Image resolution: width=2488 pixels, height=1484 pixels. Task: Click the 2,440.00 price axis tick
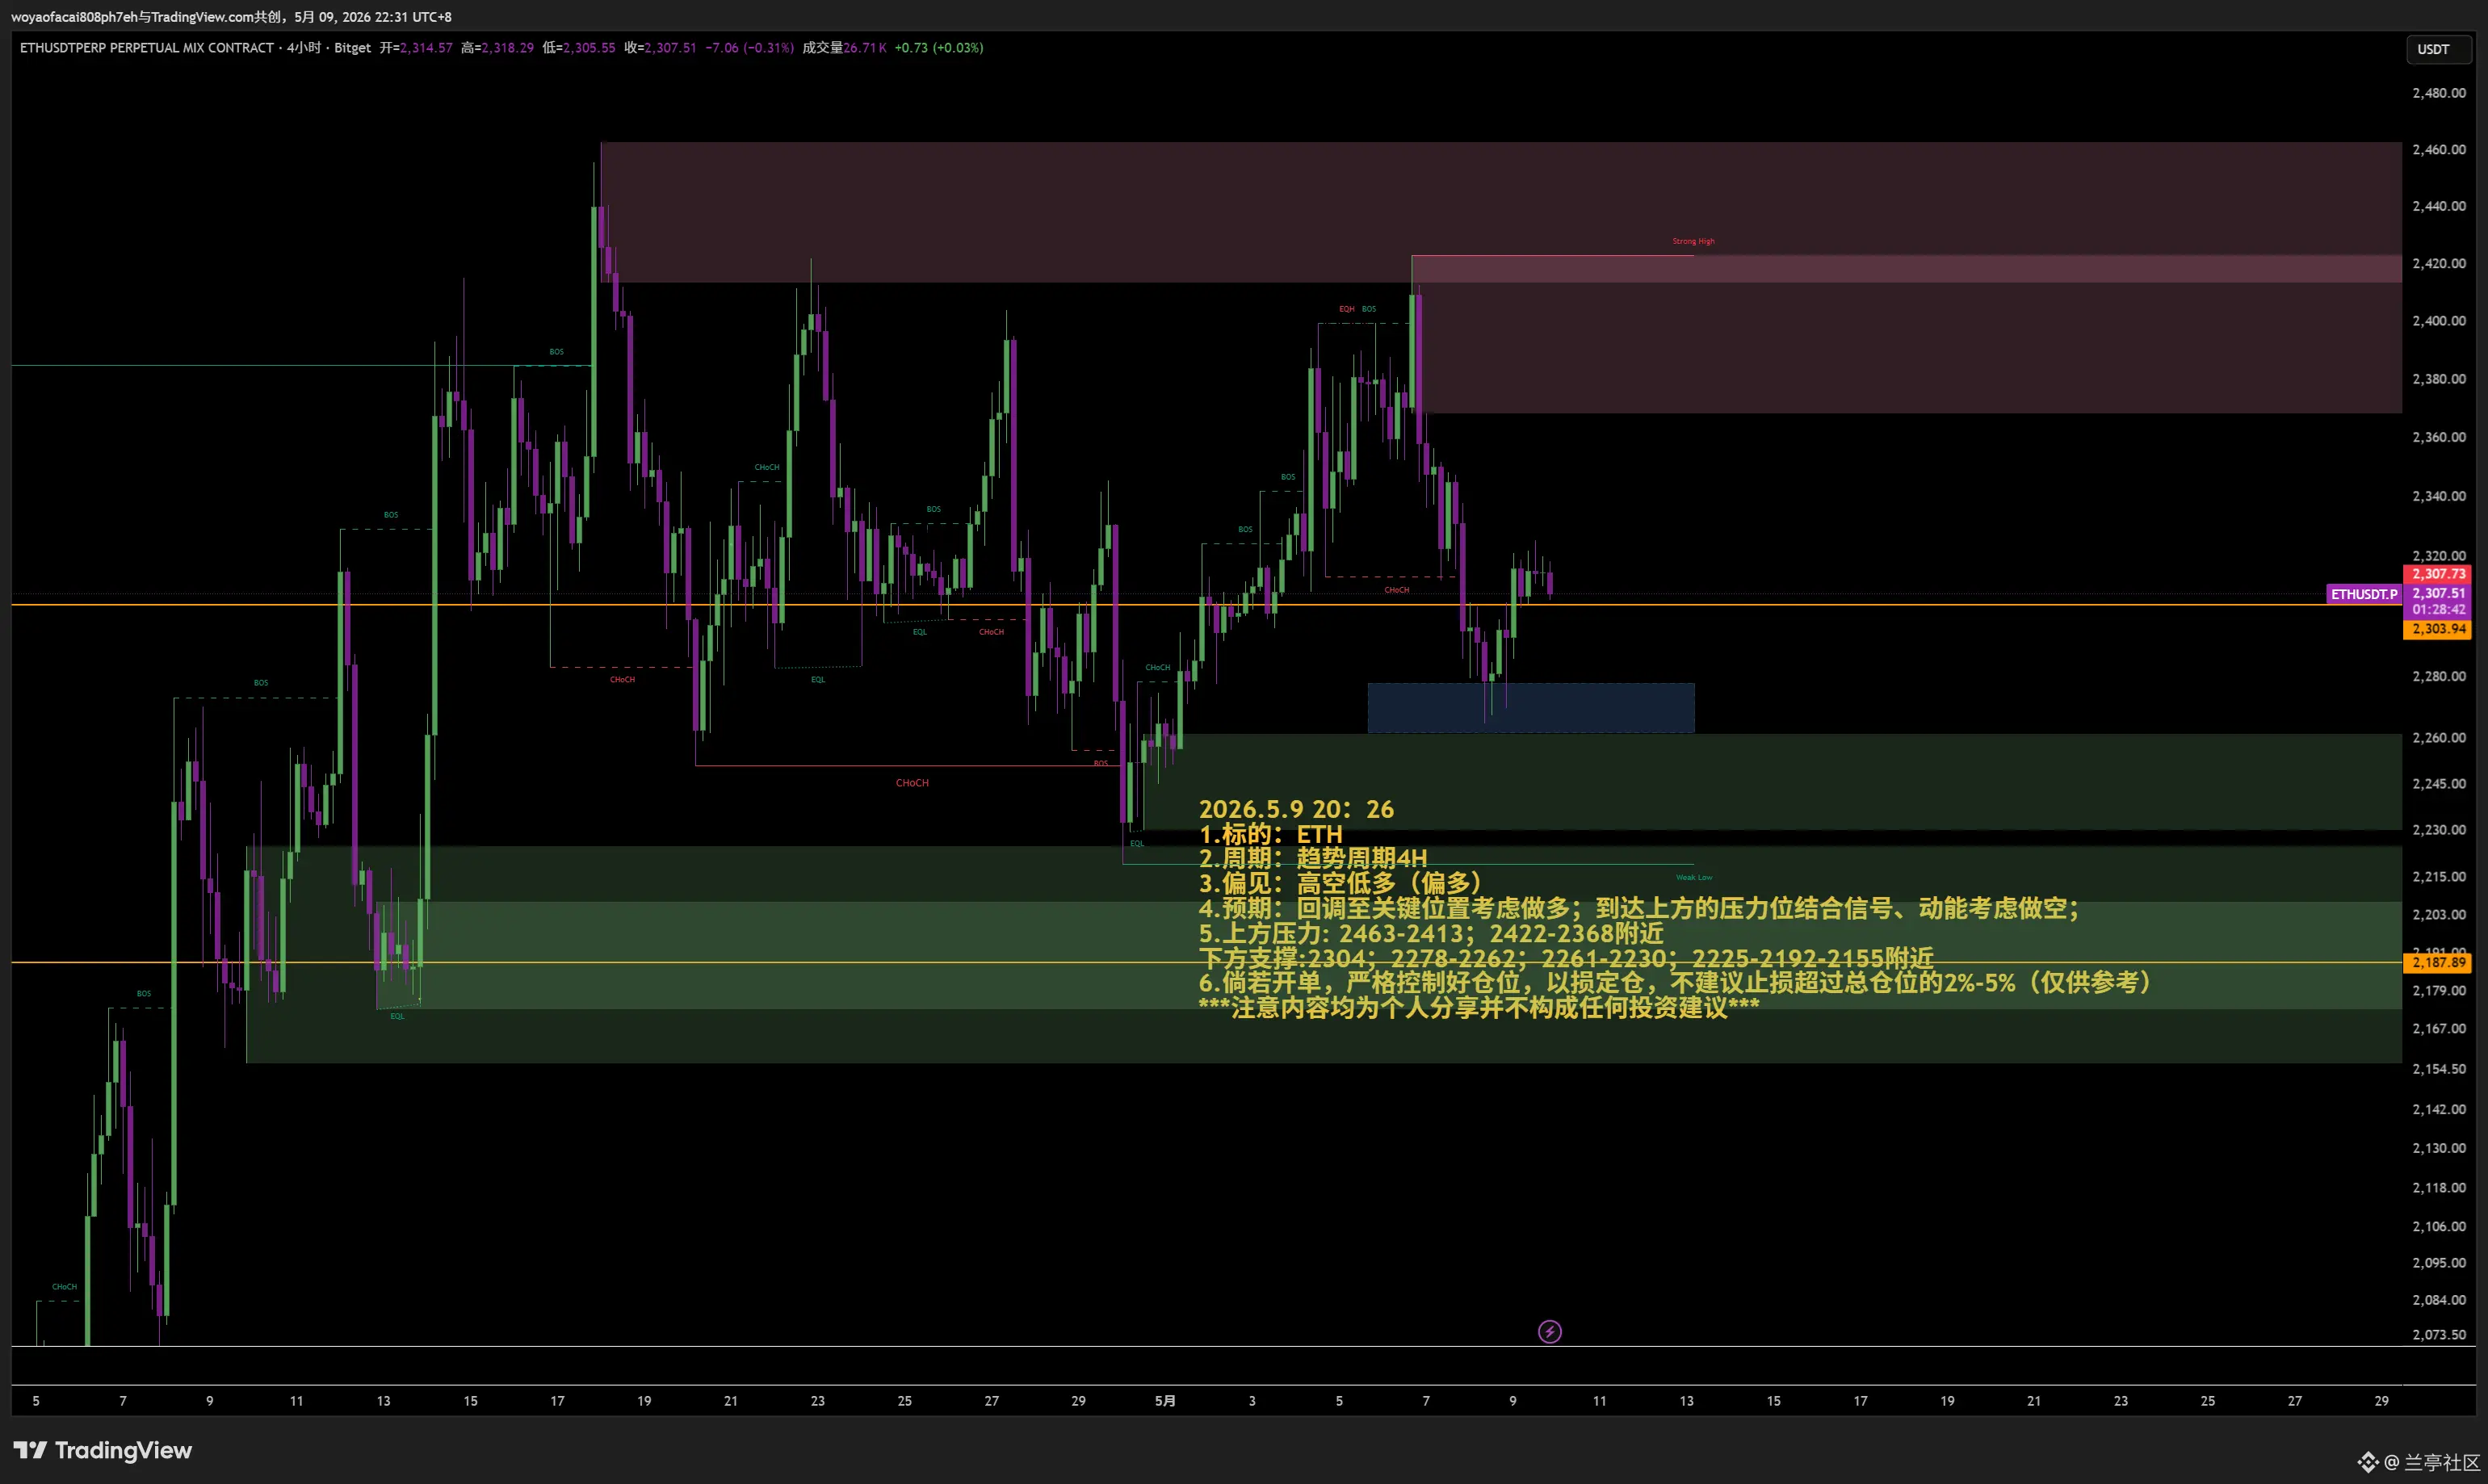pos(2439,206)
